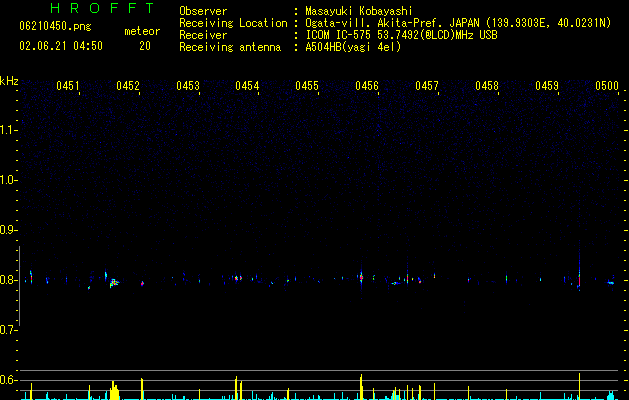Click observer name Masayuki Kobayashi

(x=359, y=11)
